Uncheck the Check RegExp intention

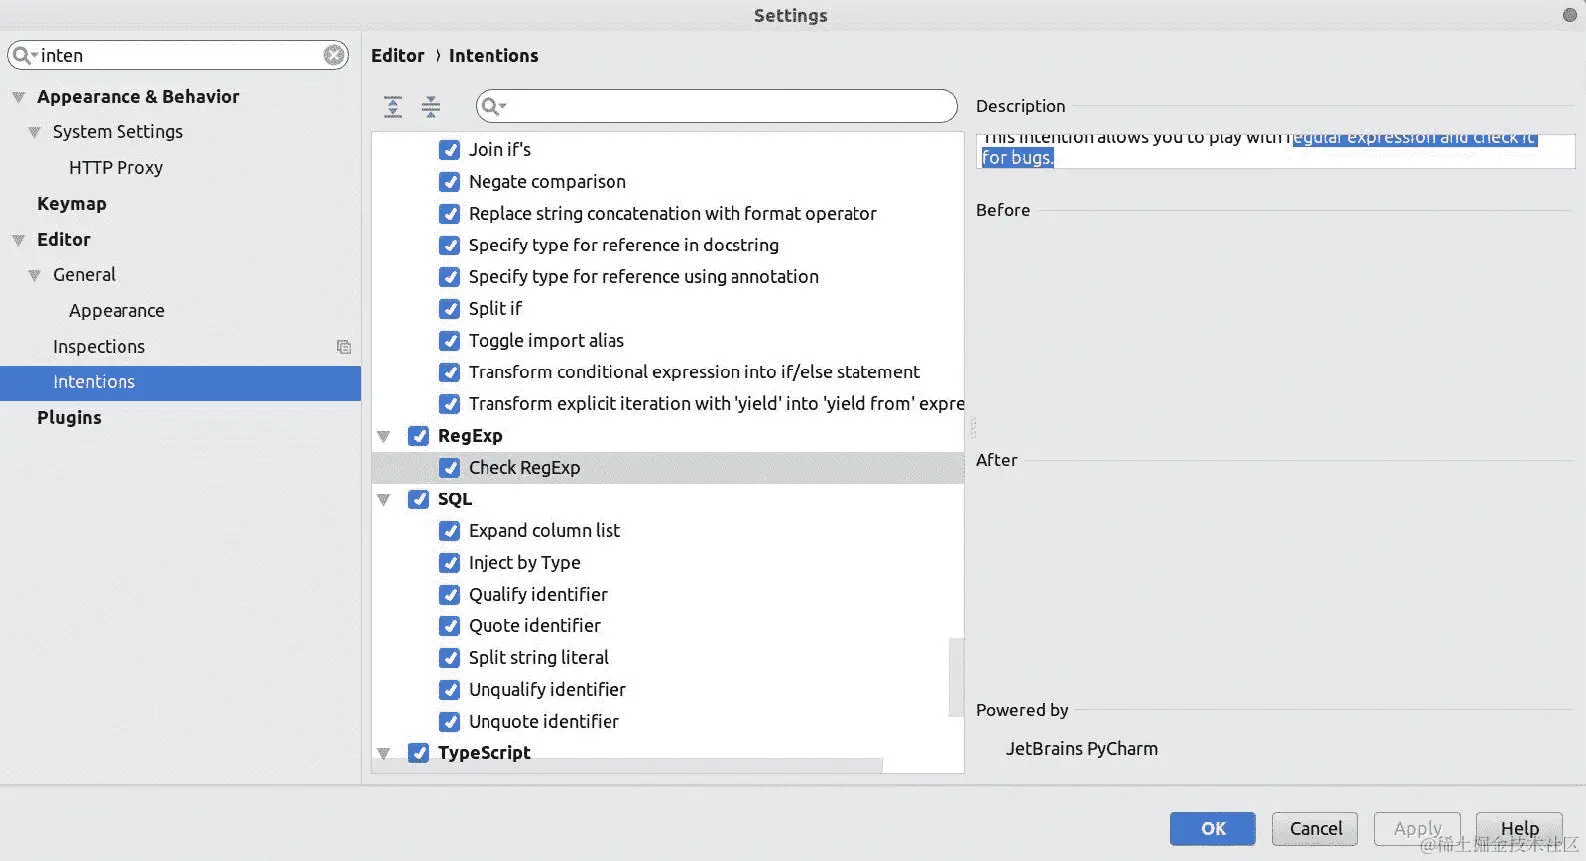coord(450,467)
